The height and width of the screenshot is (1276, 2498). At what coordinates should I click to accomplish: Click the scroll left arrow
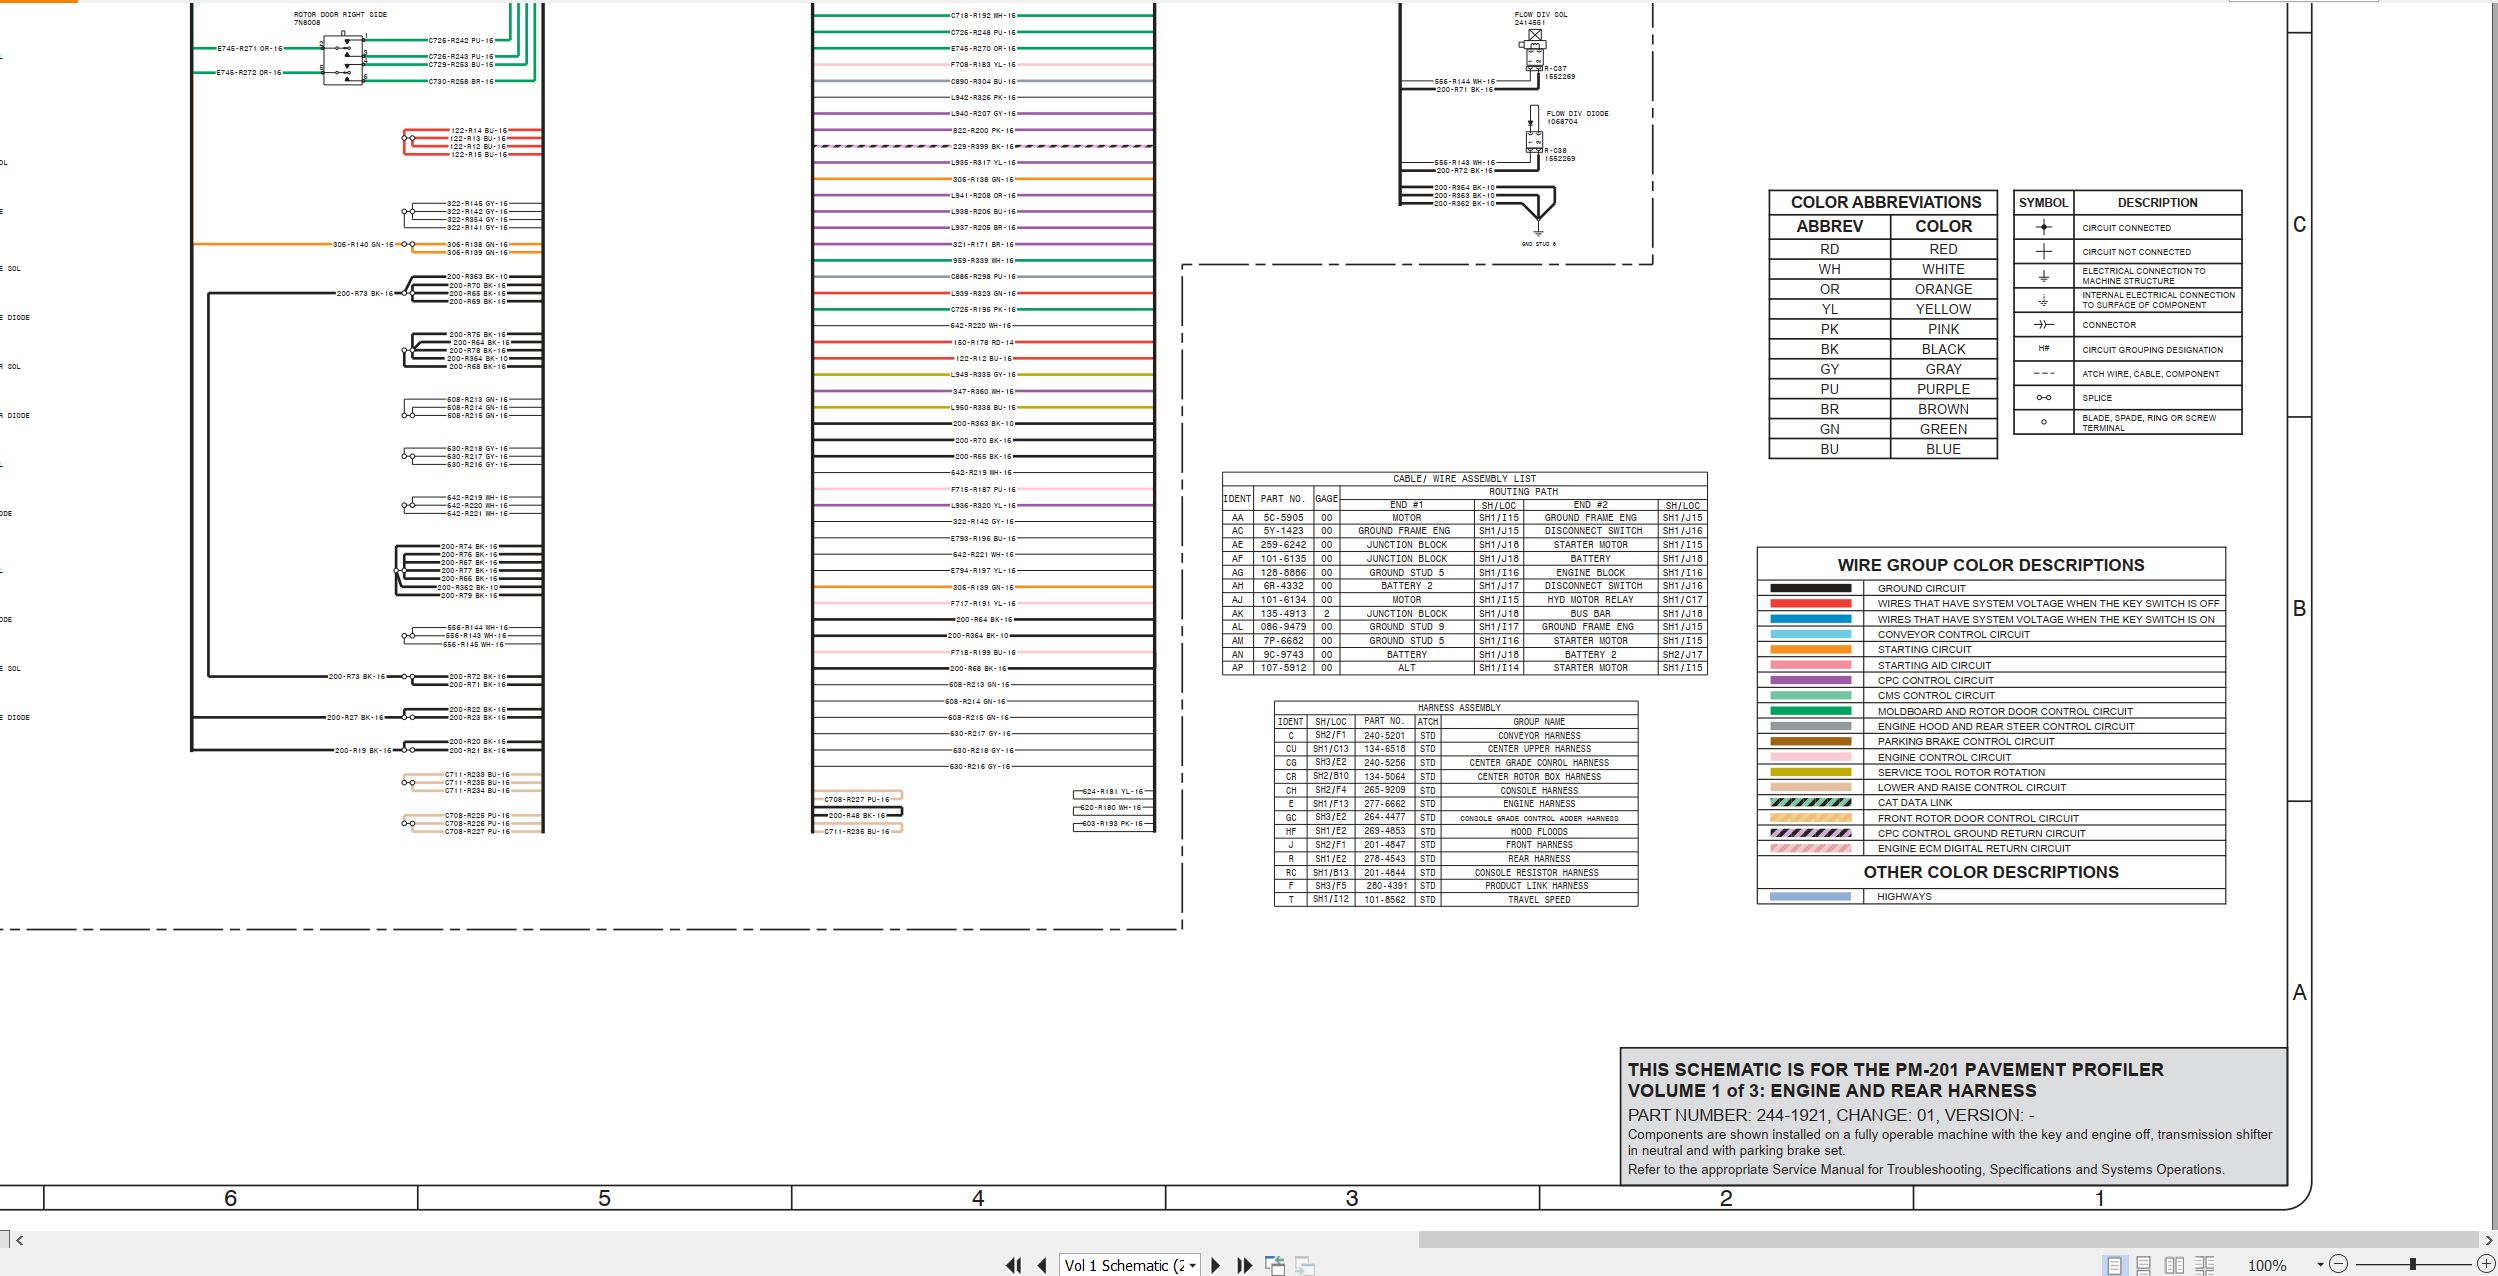pos(19,1240)
